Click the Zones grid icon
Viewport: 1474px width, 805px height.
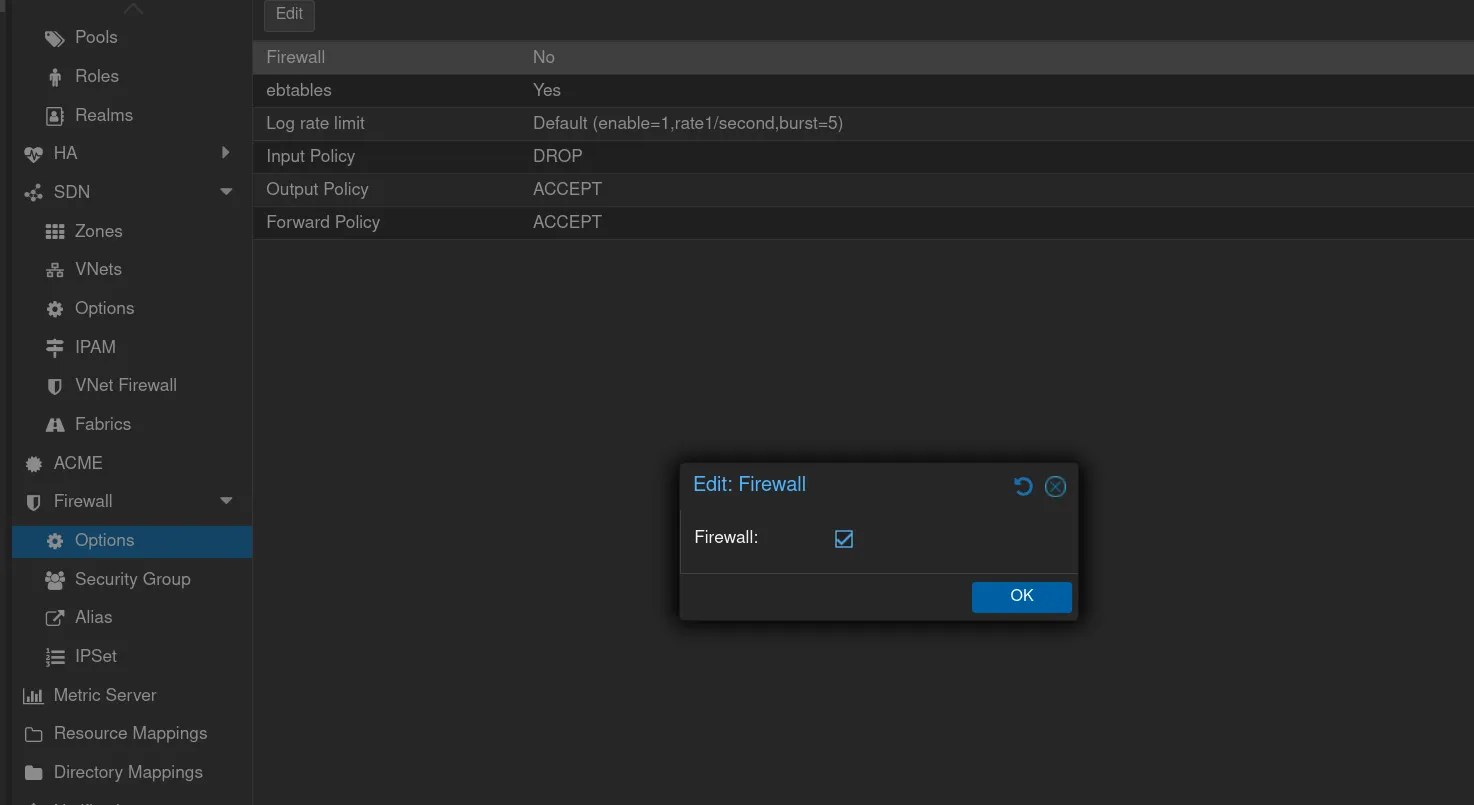[55, 232]
